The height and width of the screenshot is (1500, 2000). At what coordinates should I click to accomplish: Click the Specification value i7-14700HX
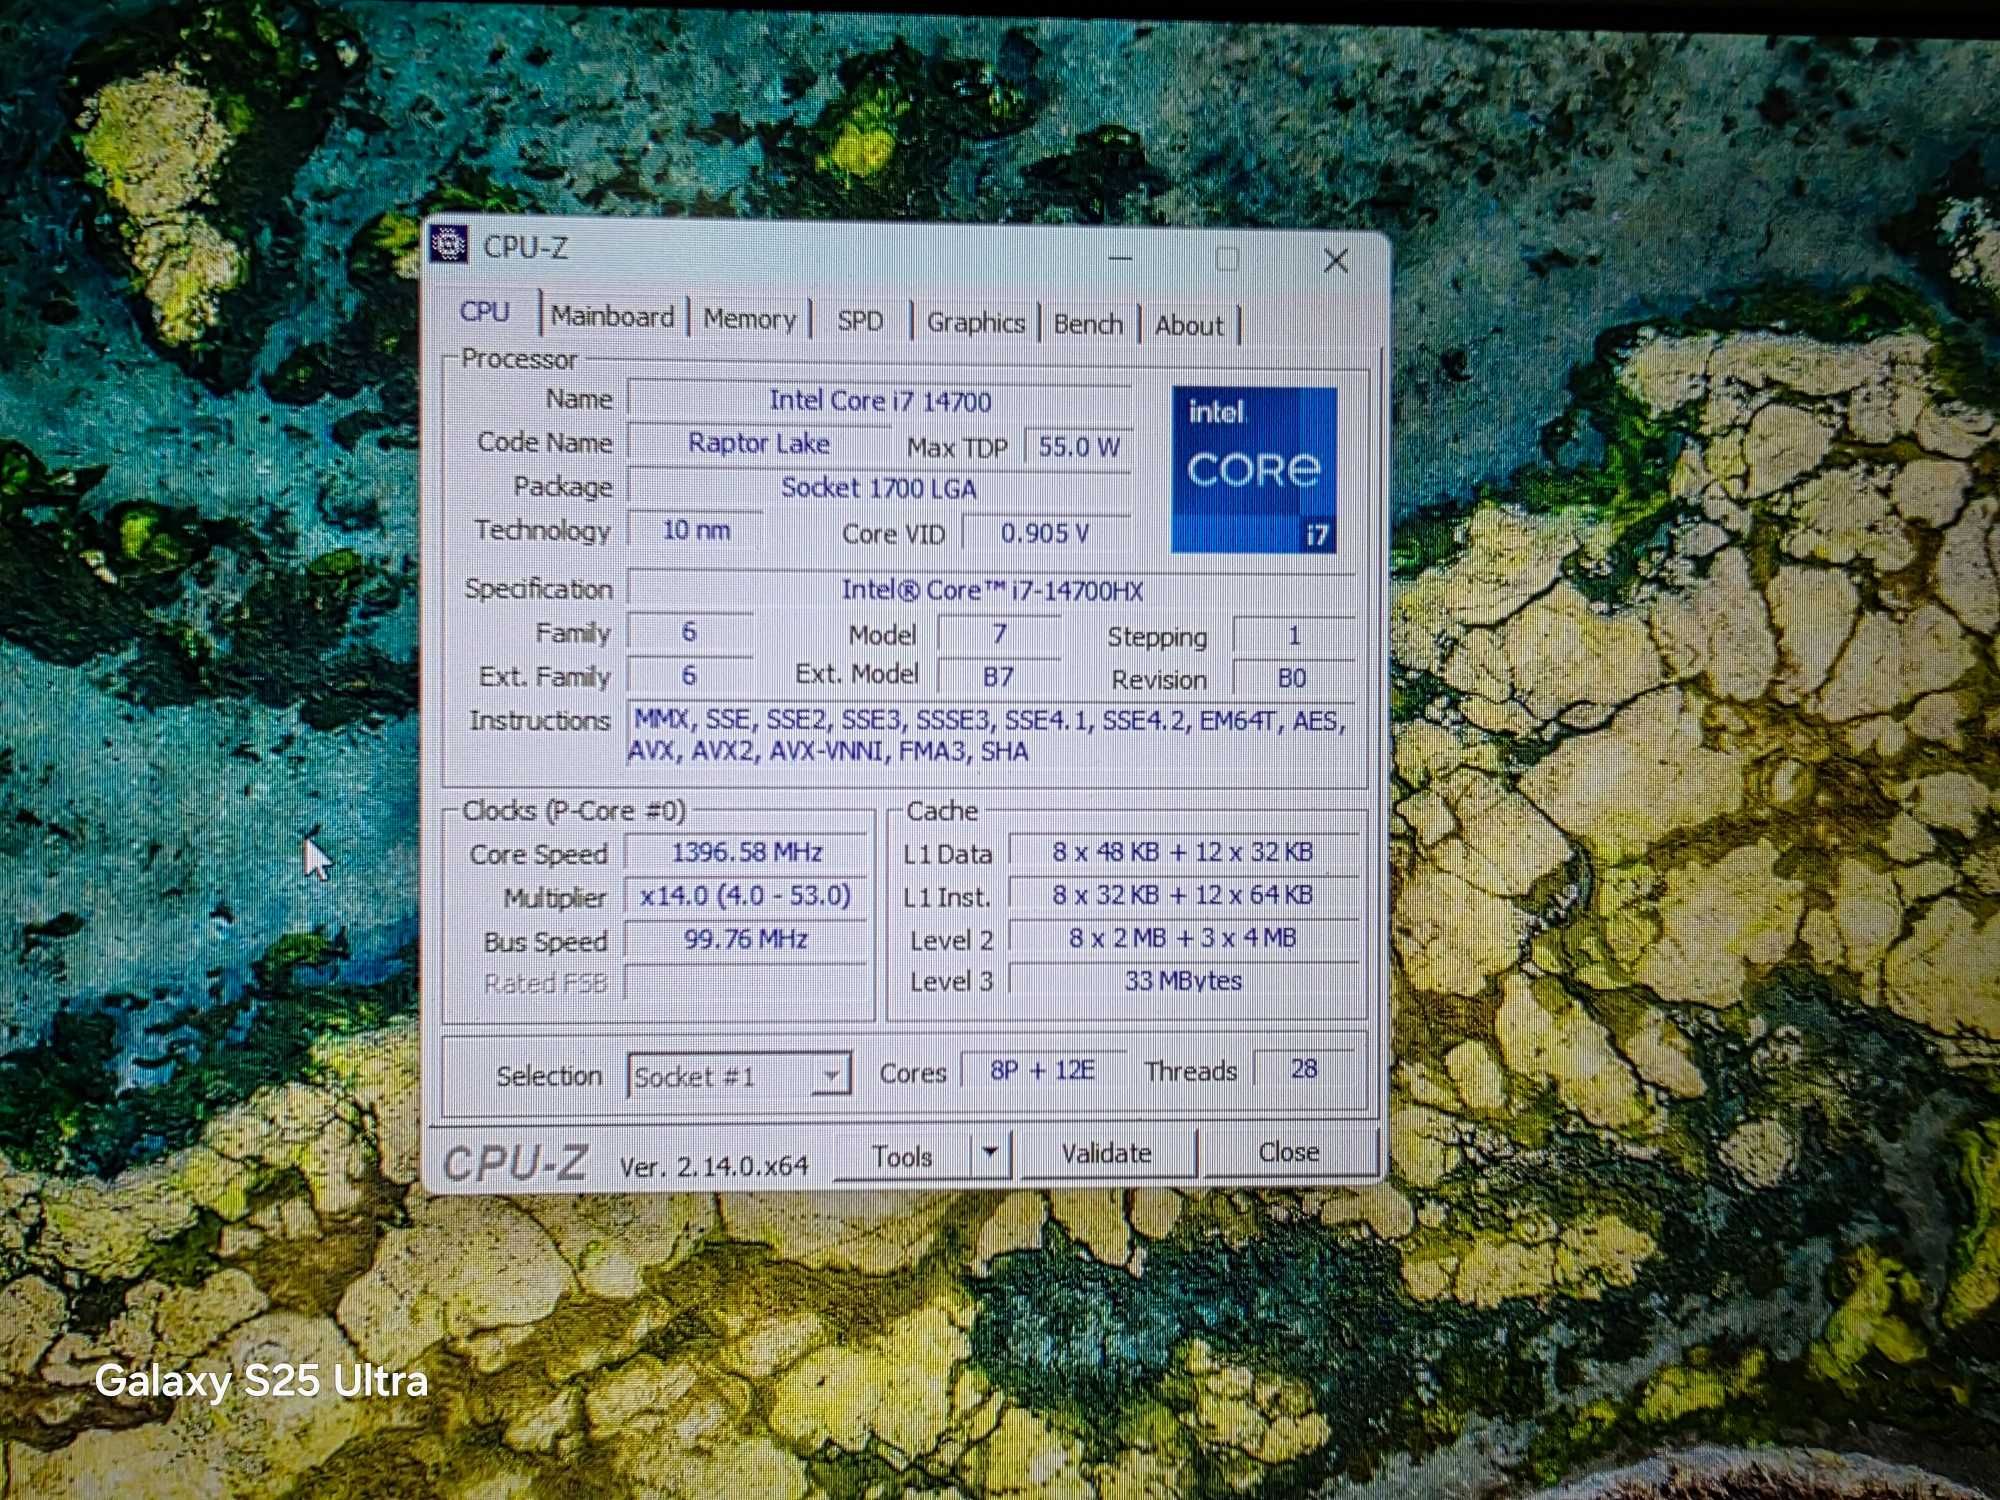coord(991,590)
